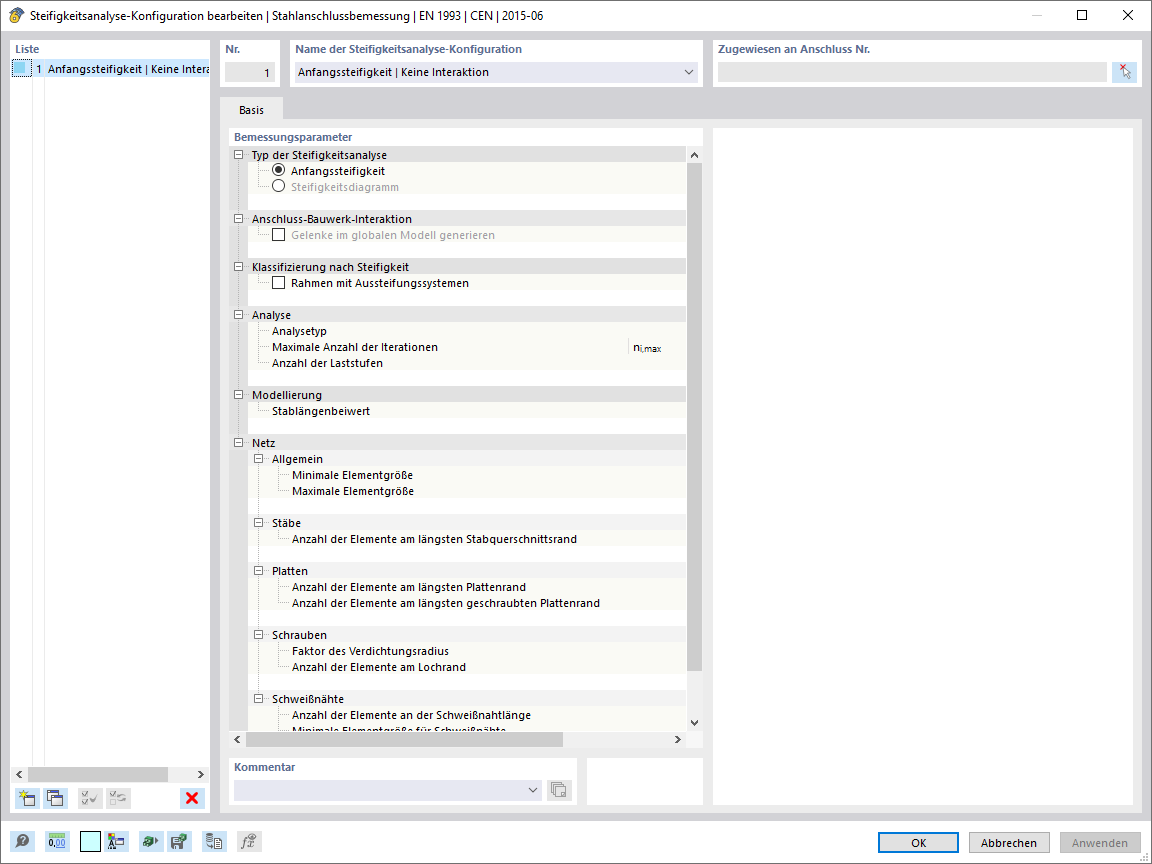Click right arrow of parameter horizontal scrollbar

coord(677,739)
